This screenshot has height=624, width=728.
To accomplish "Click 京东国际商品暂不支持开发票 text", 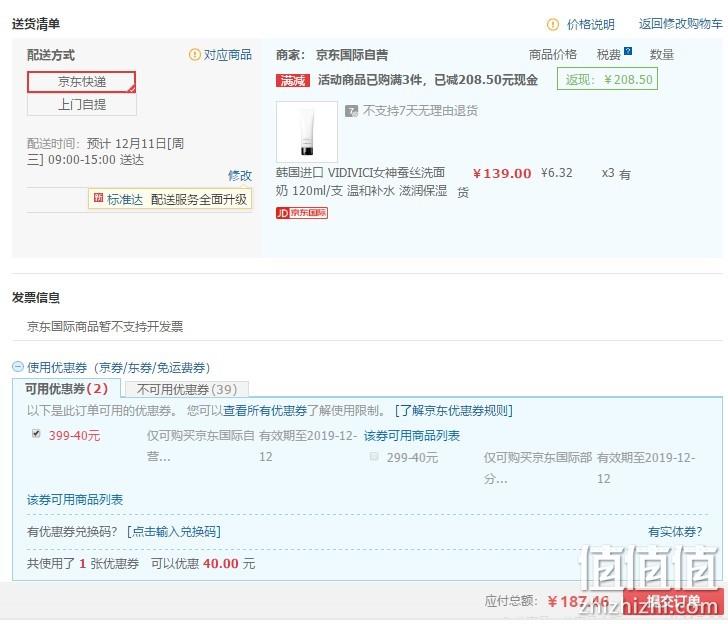I will (105, 326).
